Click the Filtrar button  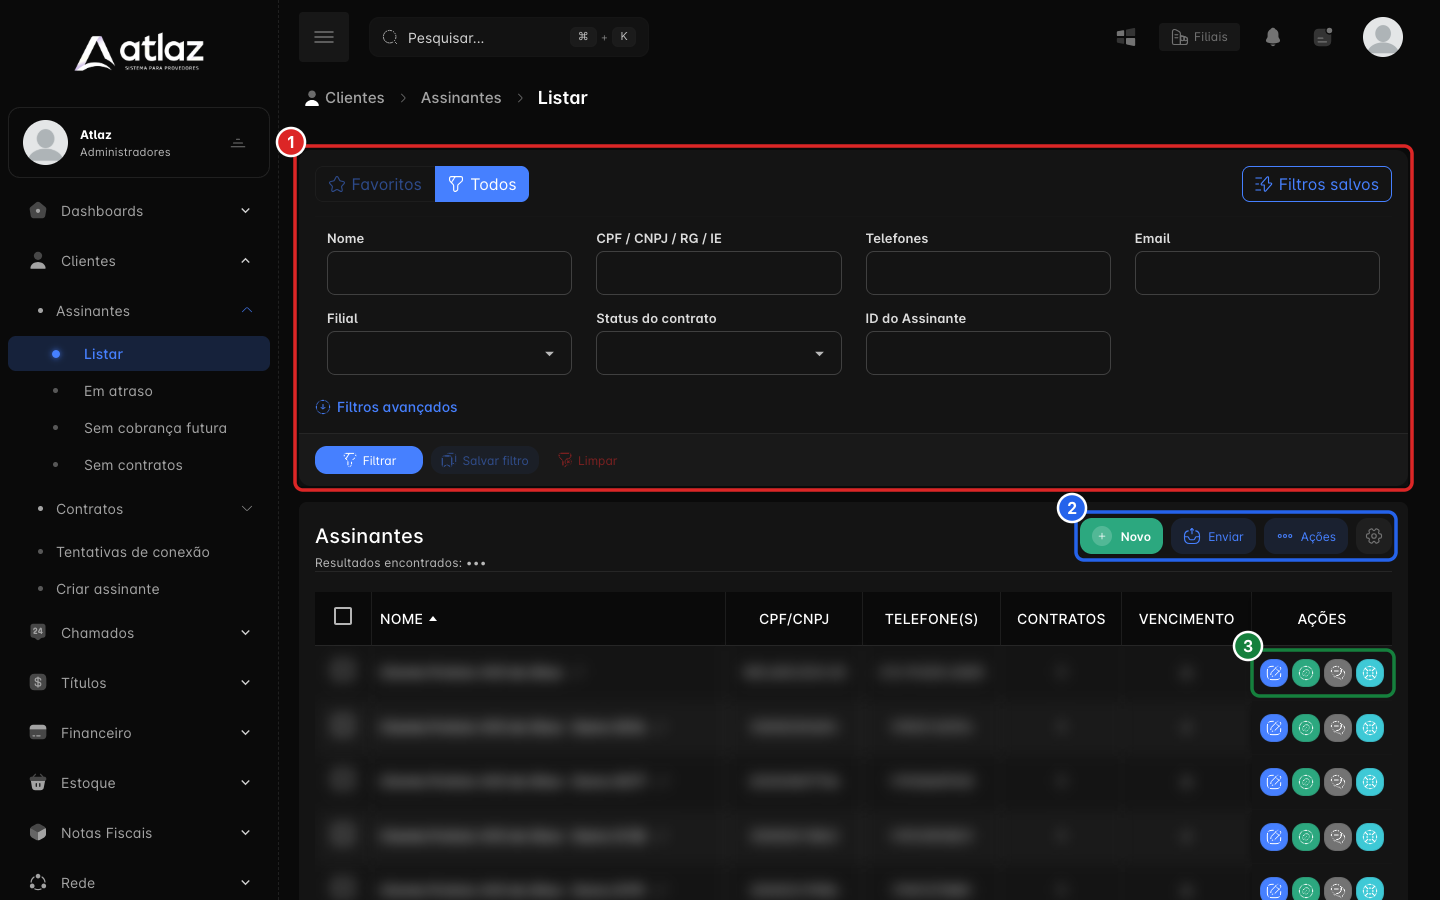click(x=369, y=460)
